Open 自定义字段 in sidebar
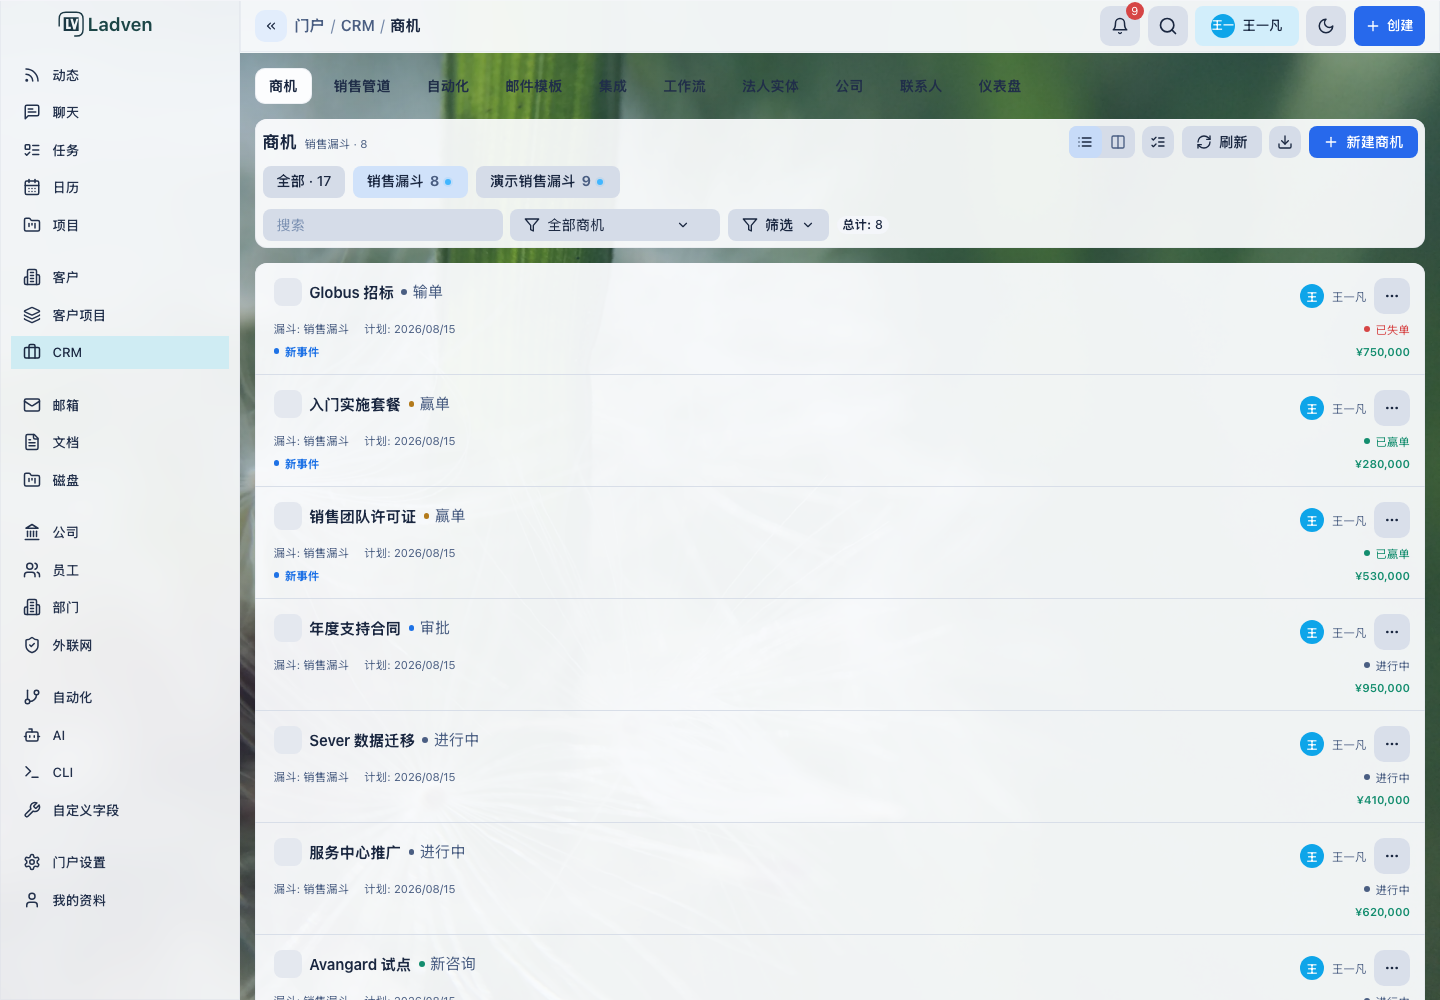The image size is (1440, 1000). pos(120,810)
